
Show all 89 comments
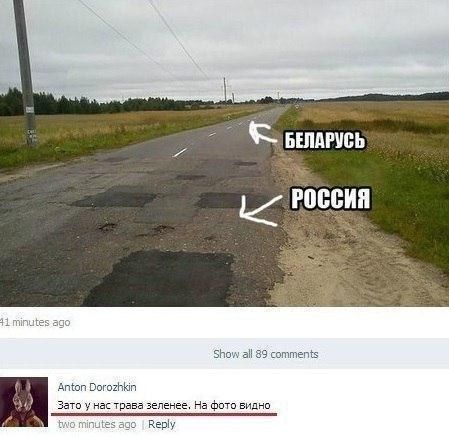coord(266,354)
